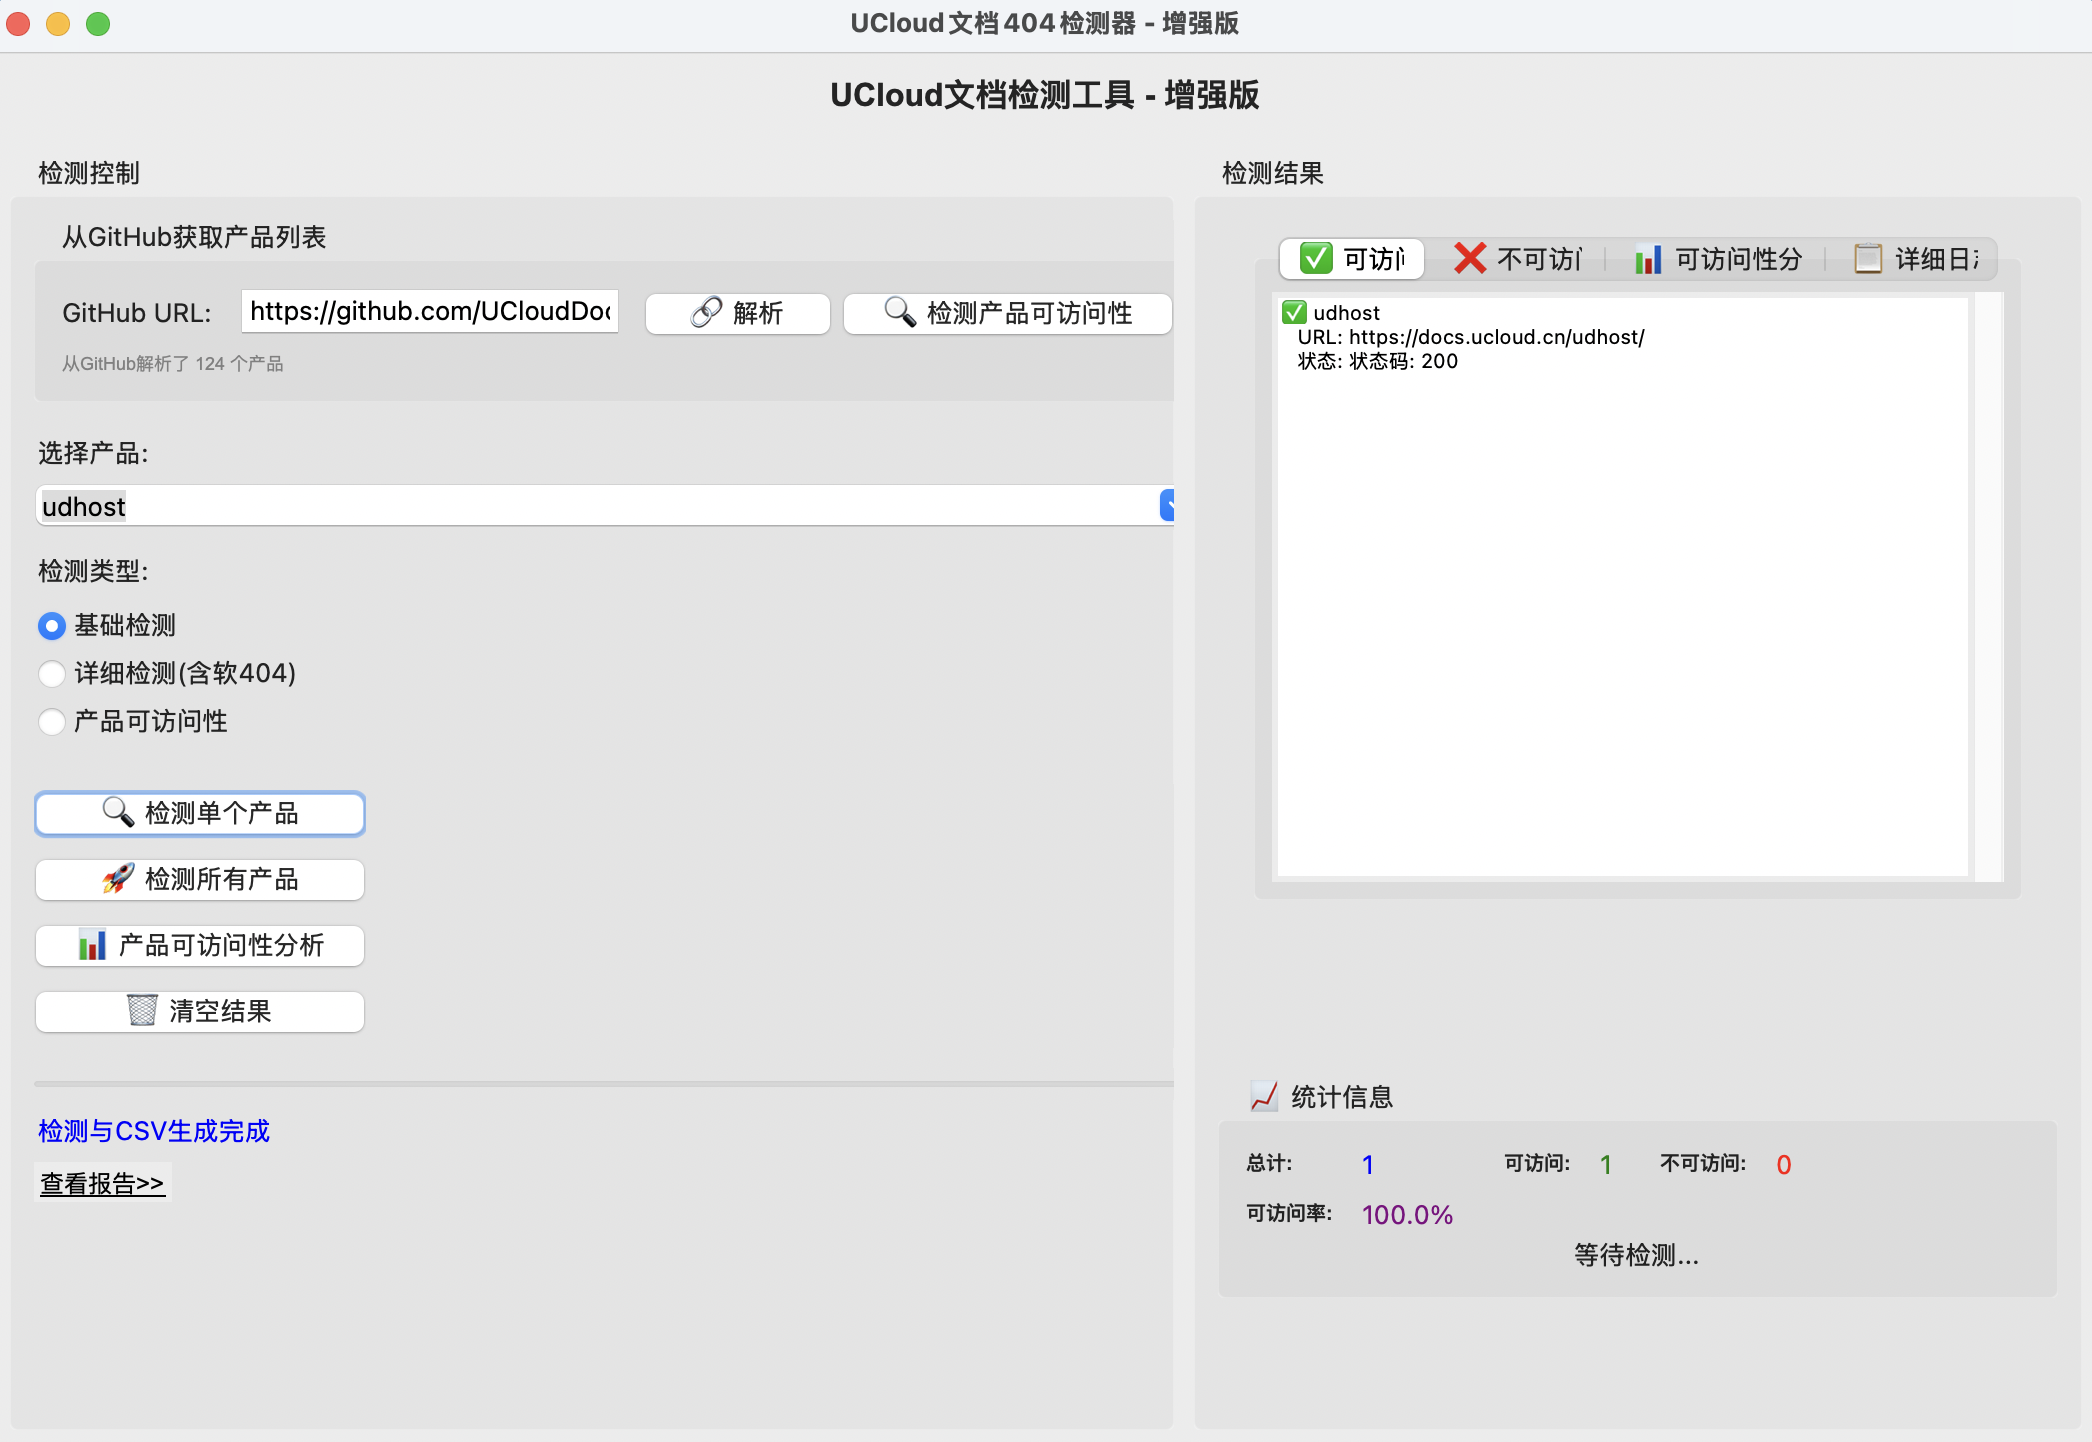Screen dimensions: 2092x1442
Task: Click the 解析 button
Action: tap(738, 313)
